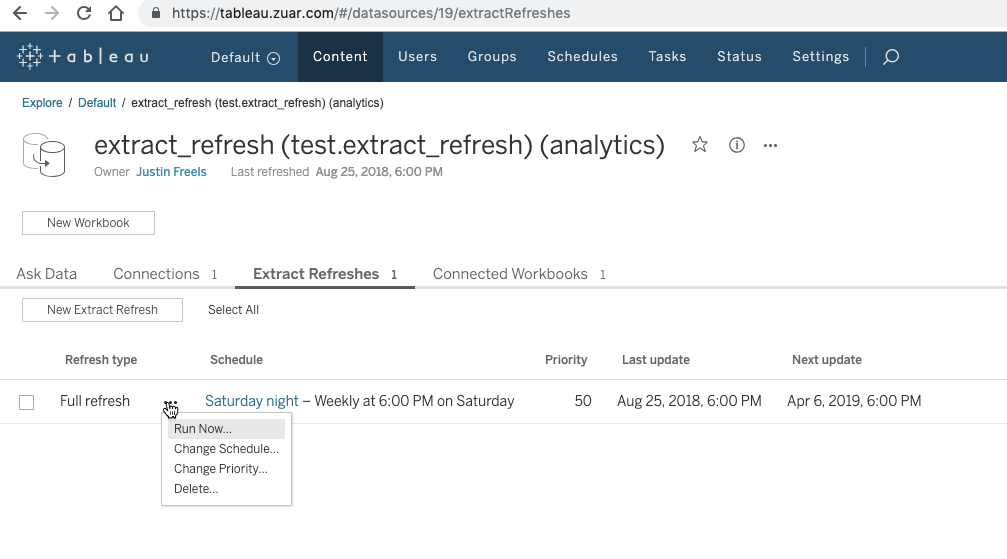The image size is (1007, 559).
Task: Click the datasource cylinder icon
Action: click(x=44, y=155)
